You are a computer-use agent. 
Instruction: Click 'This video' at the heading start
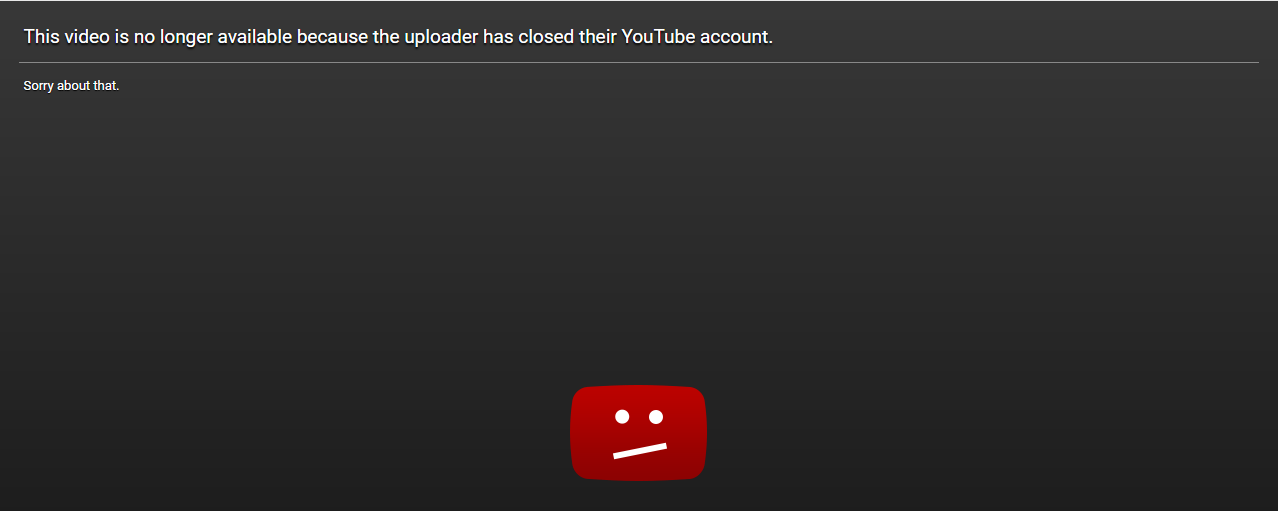(66, 37)
